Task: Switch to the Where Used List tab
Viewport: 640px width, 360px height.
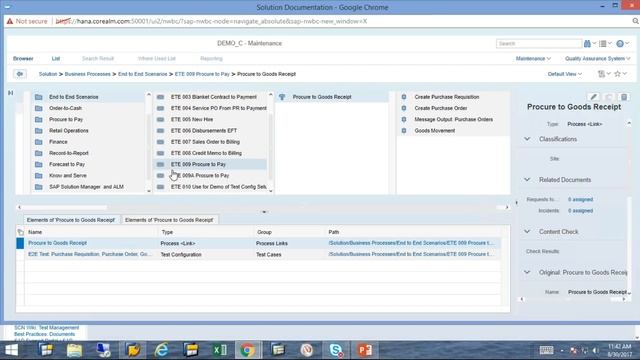Action: tap(157, 58)
